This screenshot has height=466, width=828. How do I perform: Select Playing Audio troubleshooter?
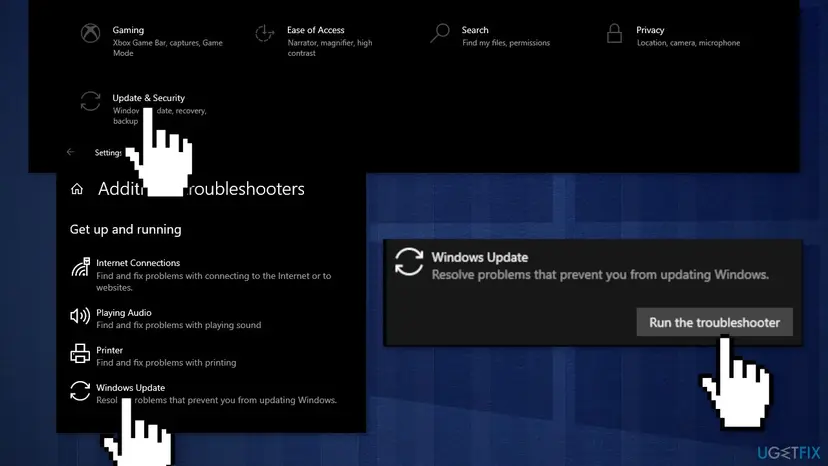pos(124,313)
